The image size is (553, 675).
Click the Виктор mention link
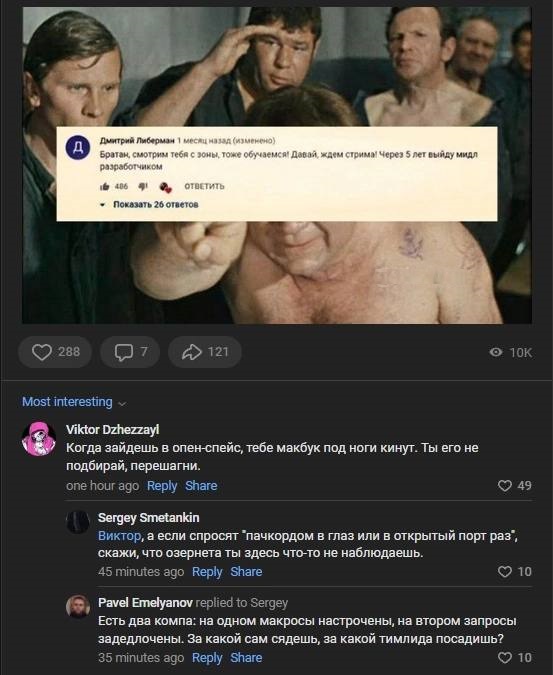click(119, 536)
